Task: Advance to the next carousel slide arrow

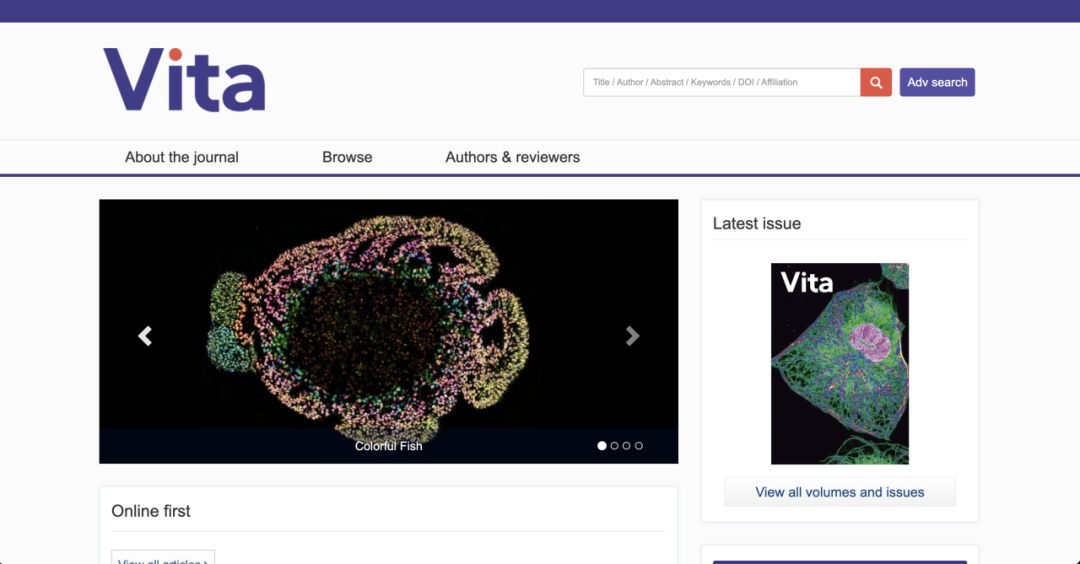Action: click(632, 336)
